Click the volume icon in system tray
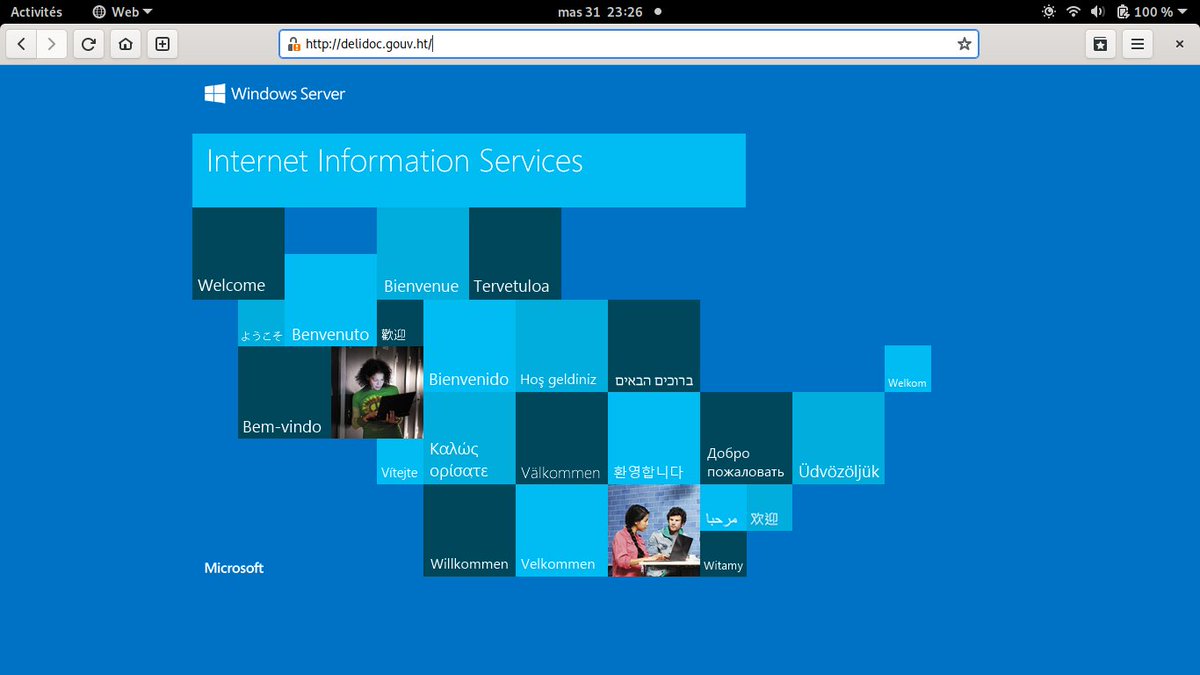1200x675 pixels. tap(1097, 12)
